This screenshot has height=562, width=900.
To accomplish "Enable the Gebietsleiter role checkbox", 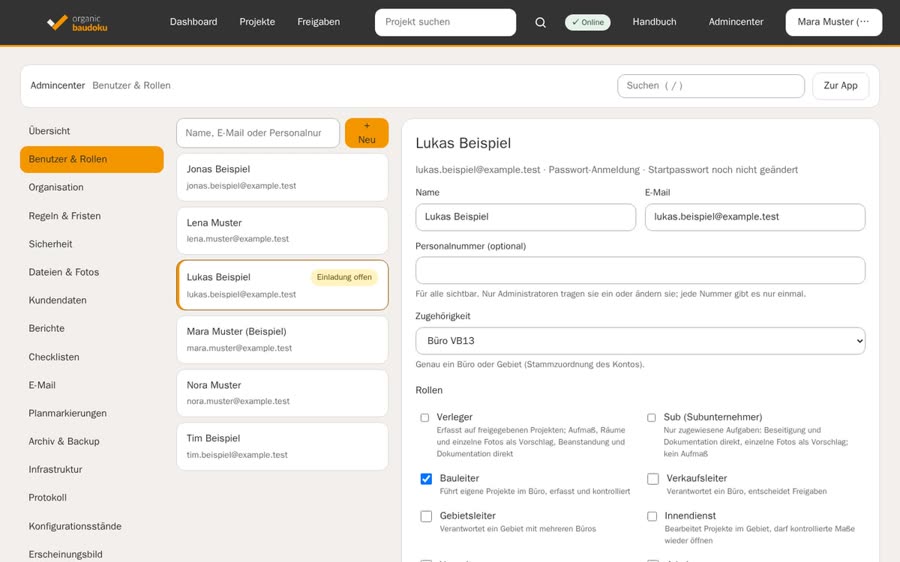I will point(426,516).
